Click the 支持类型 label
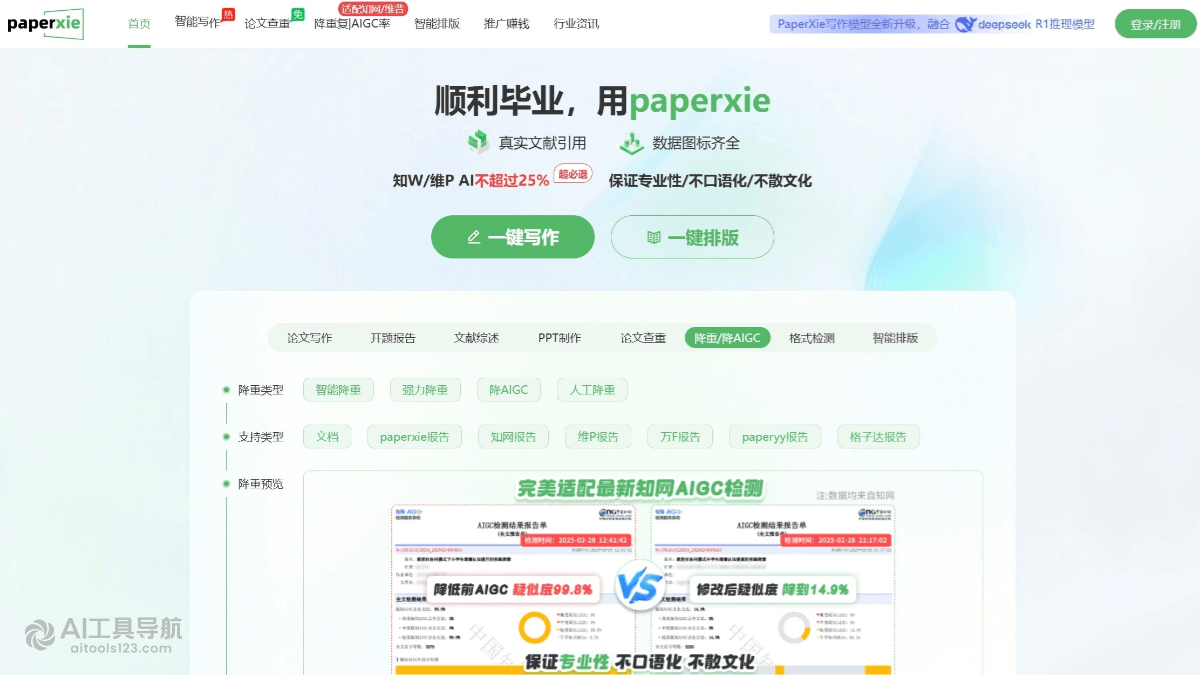 coord(260,437)
